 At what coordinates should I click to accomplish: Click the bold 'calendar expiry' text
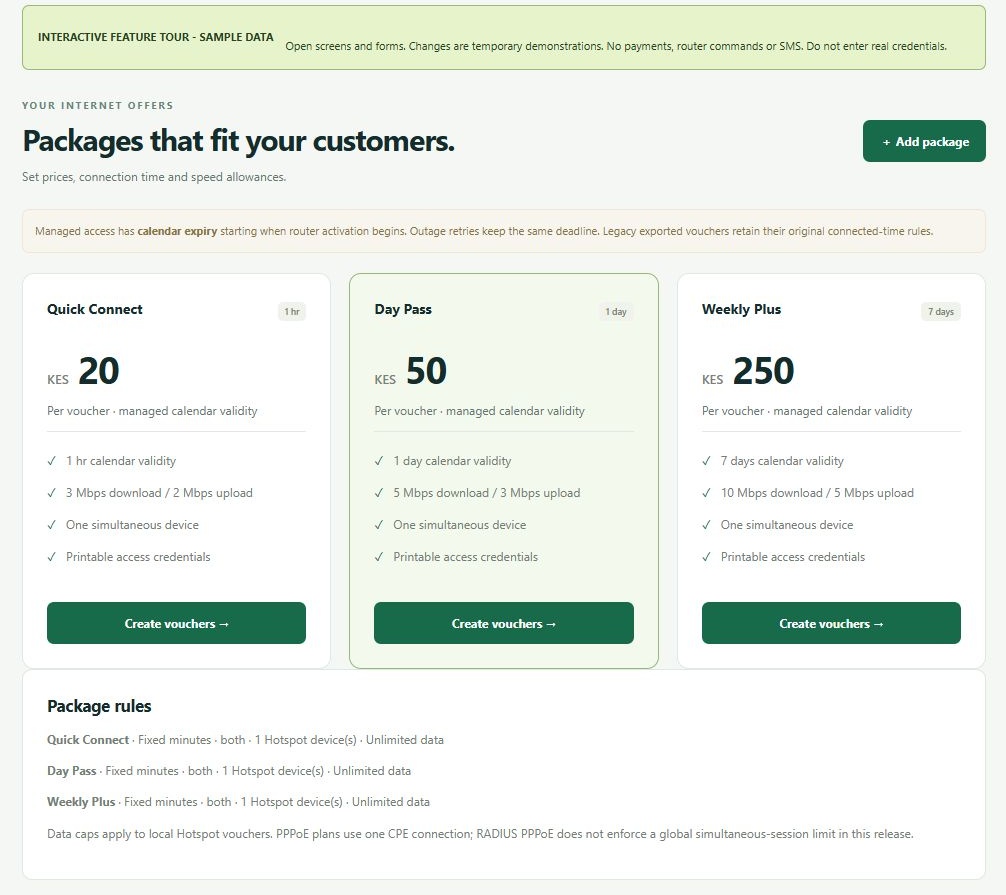(x=177, y=231)
